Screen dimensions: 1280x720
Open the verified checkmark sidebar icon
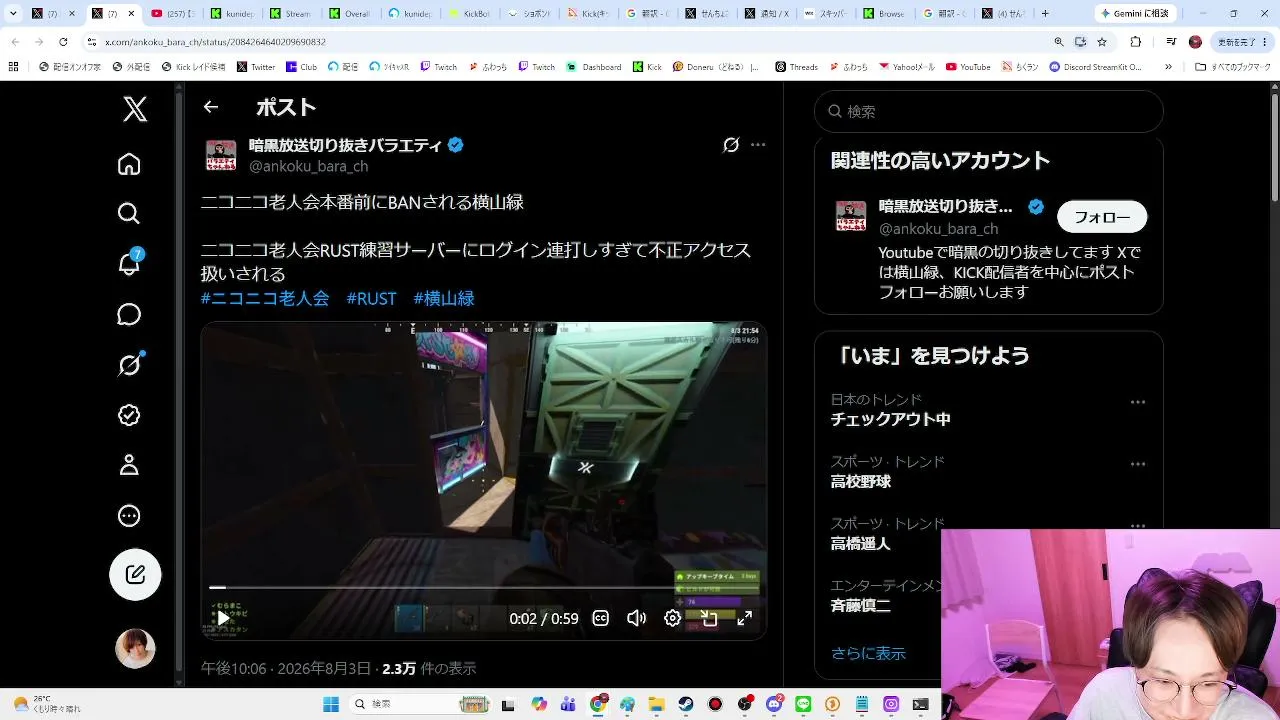coord(129,415)
